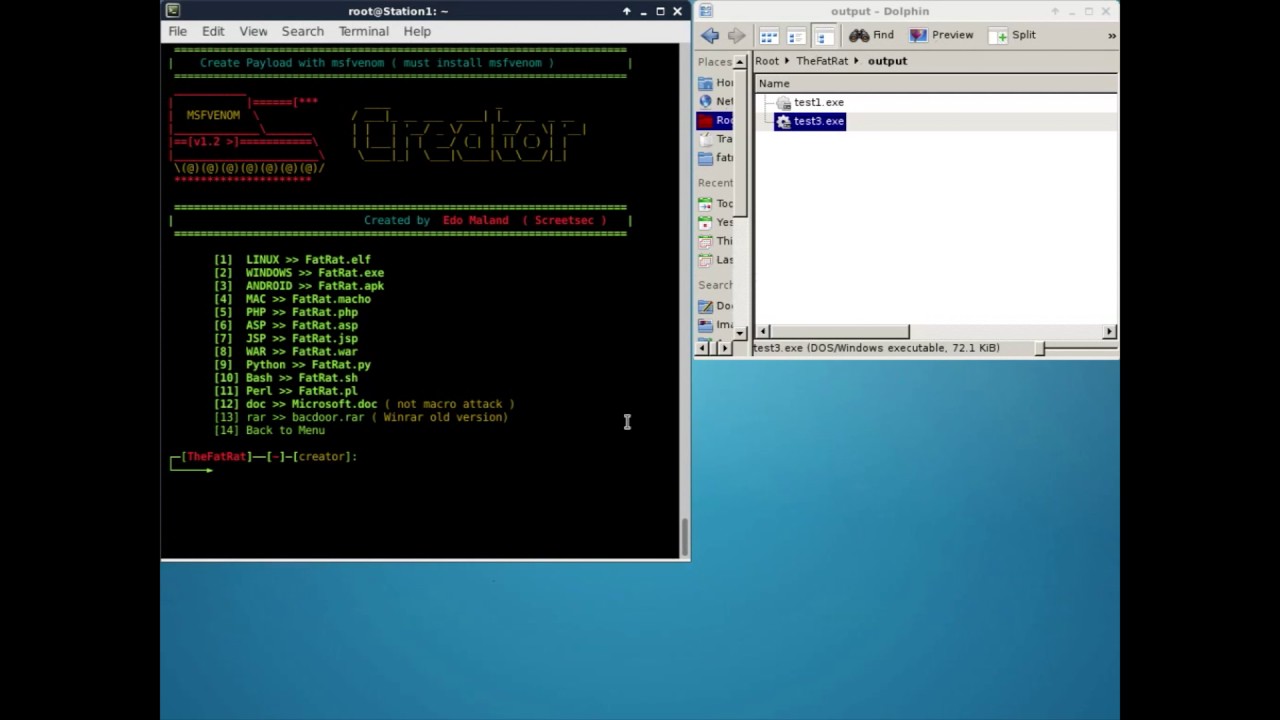
Task: Navigate to TheFatRat in breadcrumb
Action: pos(822,61)
